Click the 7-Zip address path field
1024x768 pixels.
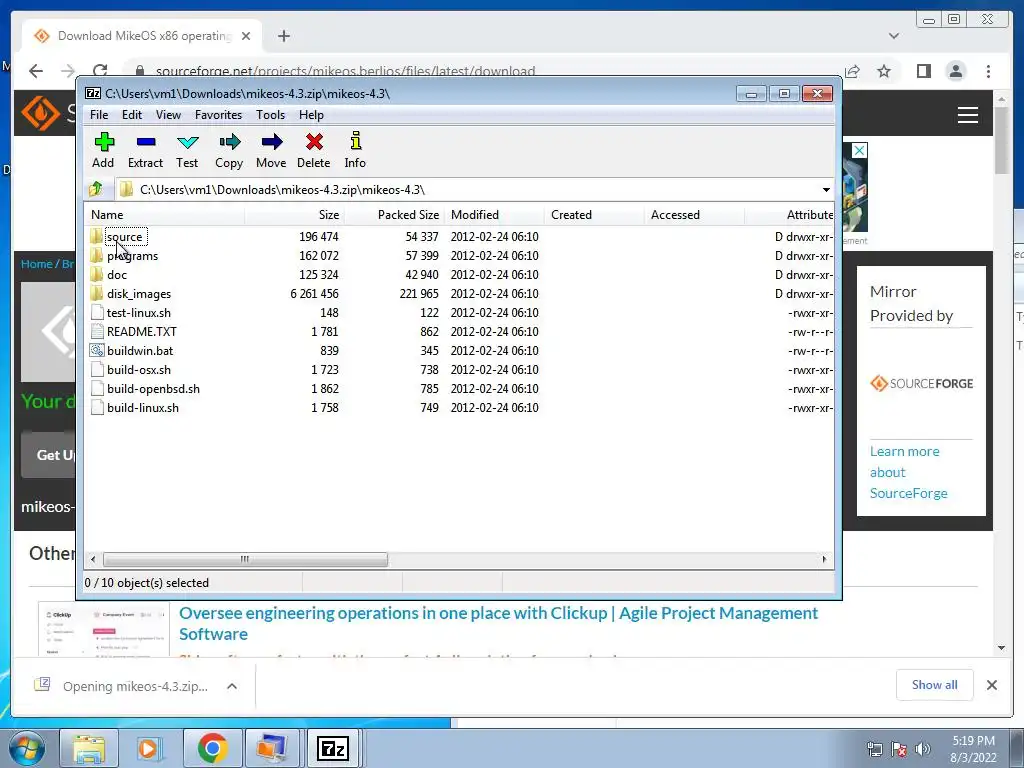point(467,189)
